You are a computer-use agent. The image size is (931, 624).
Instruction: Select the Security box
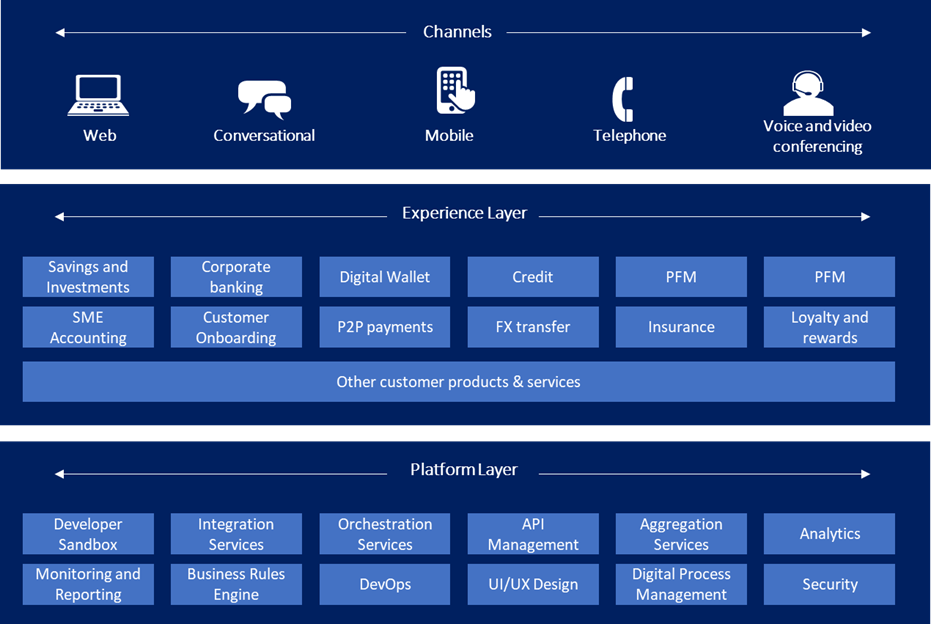point(829,584)
